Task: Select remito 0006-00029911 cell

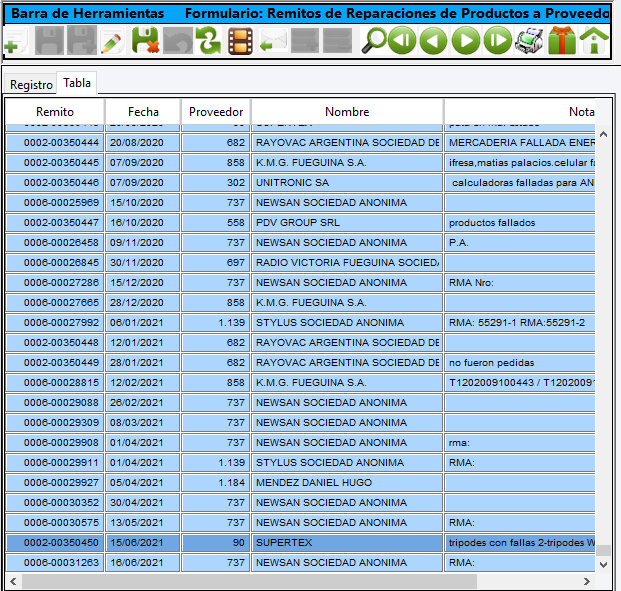Action: pyautogui.click(x=55, y=463)
